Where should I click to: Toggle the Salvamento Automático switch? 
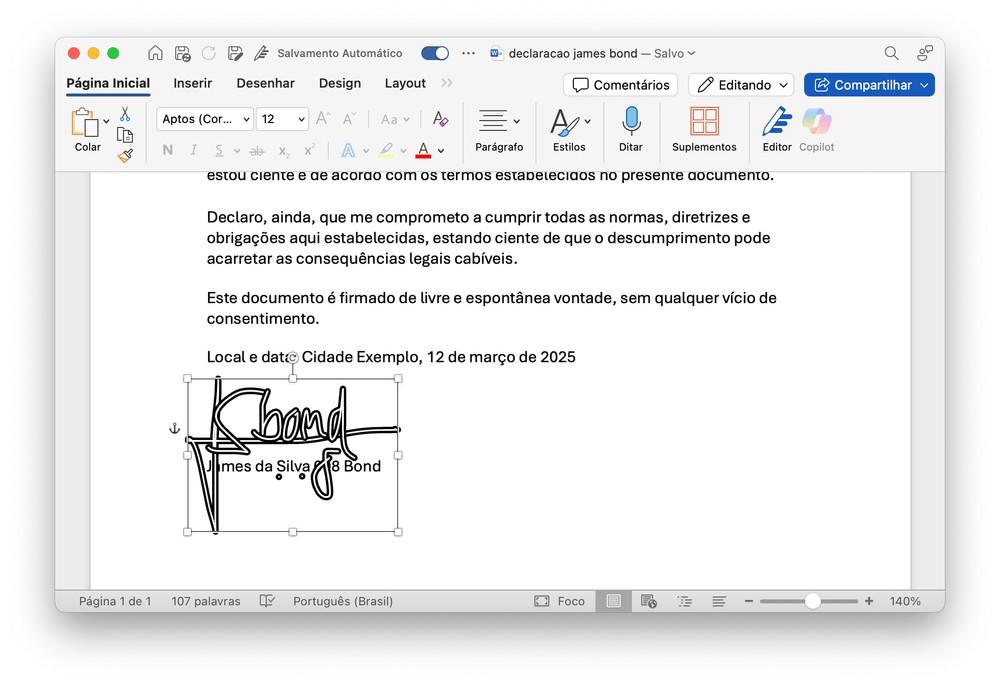(x=434, y=53)
